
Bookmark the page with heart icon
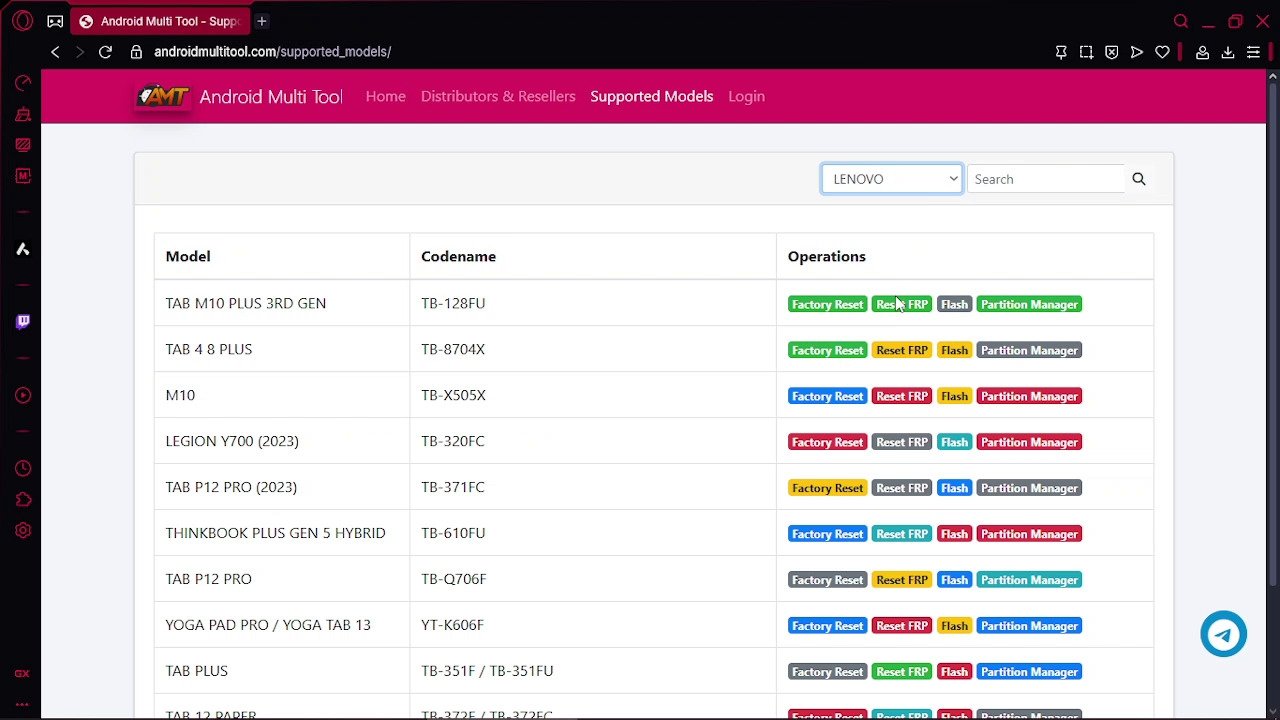[1162, 52]
